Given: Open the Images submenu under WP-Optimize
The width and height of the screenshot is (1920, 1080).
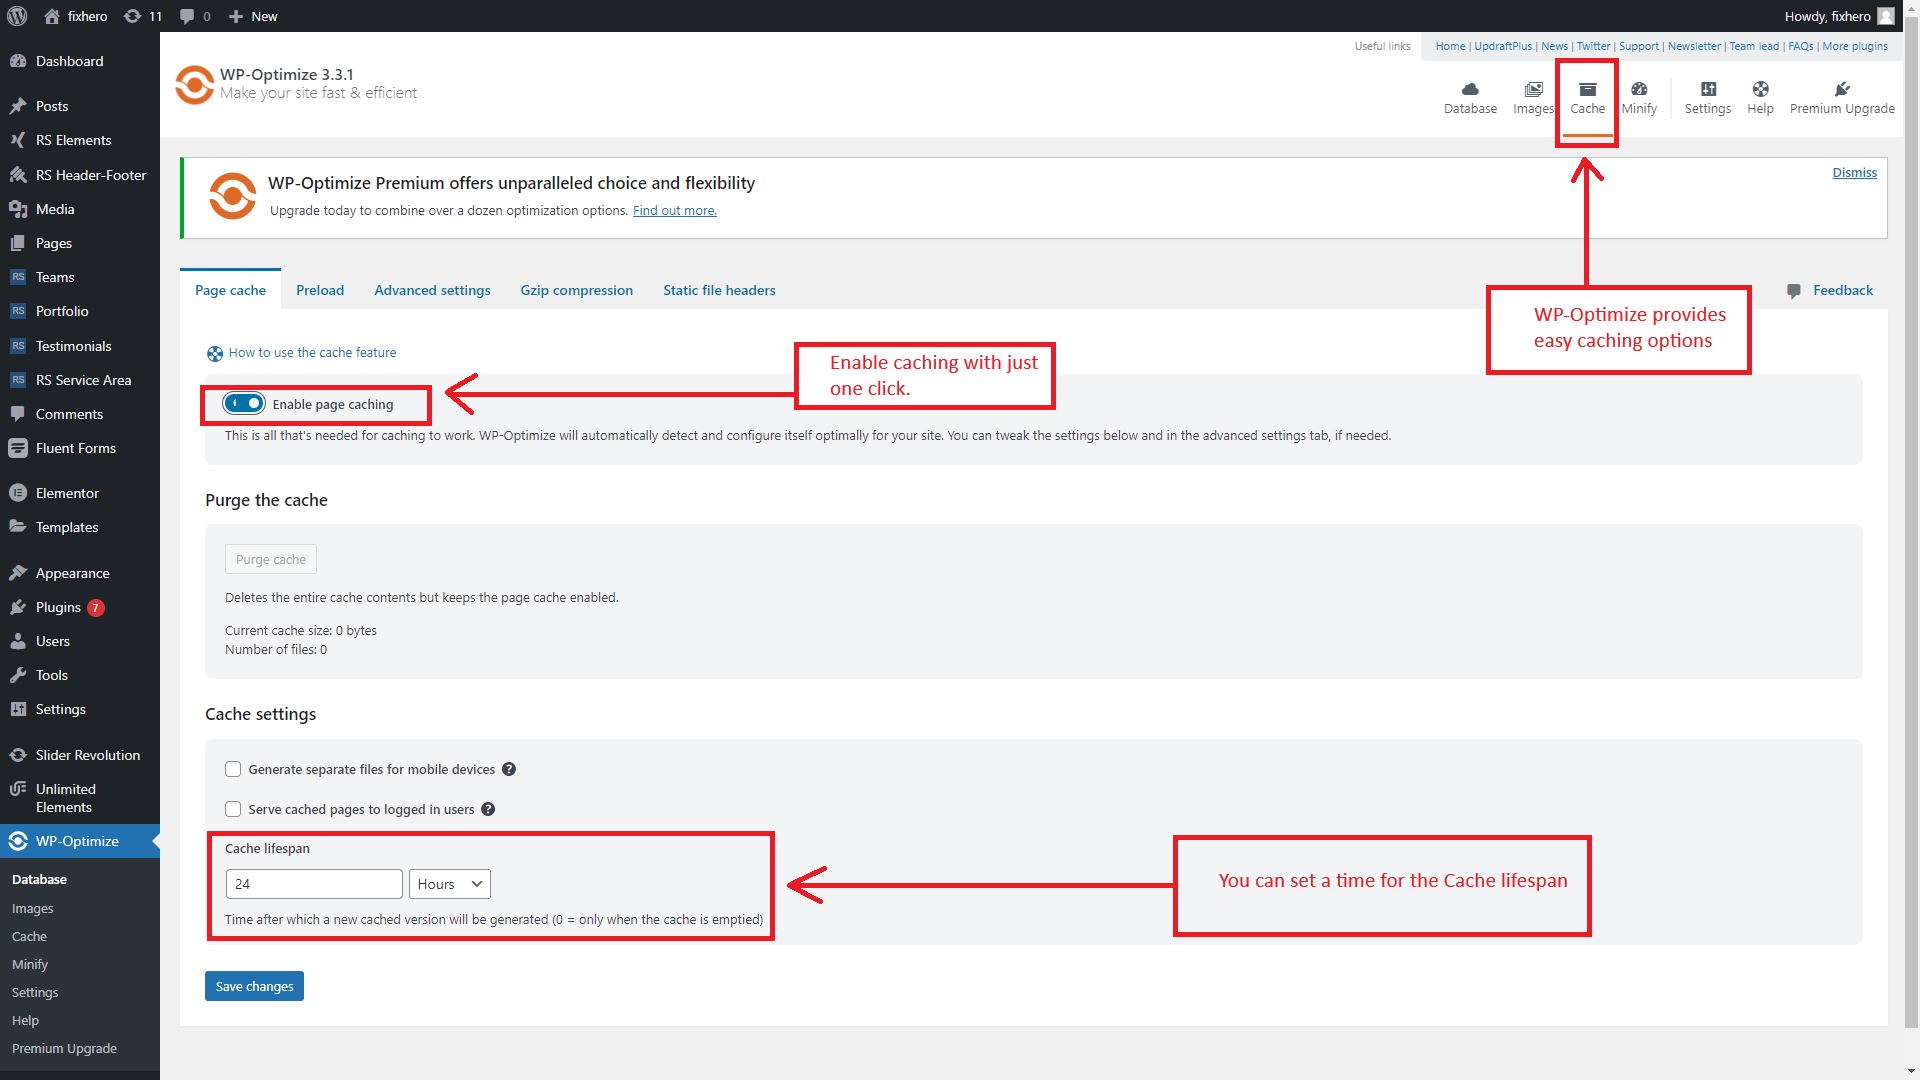Looking at the screenshot, I should coord(32,908).
